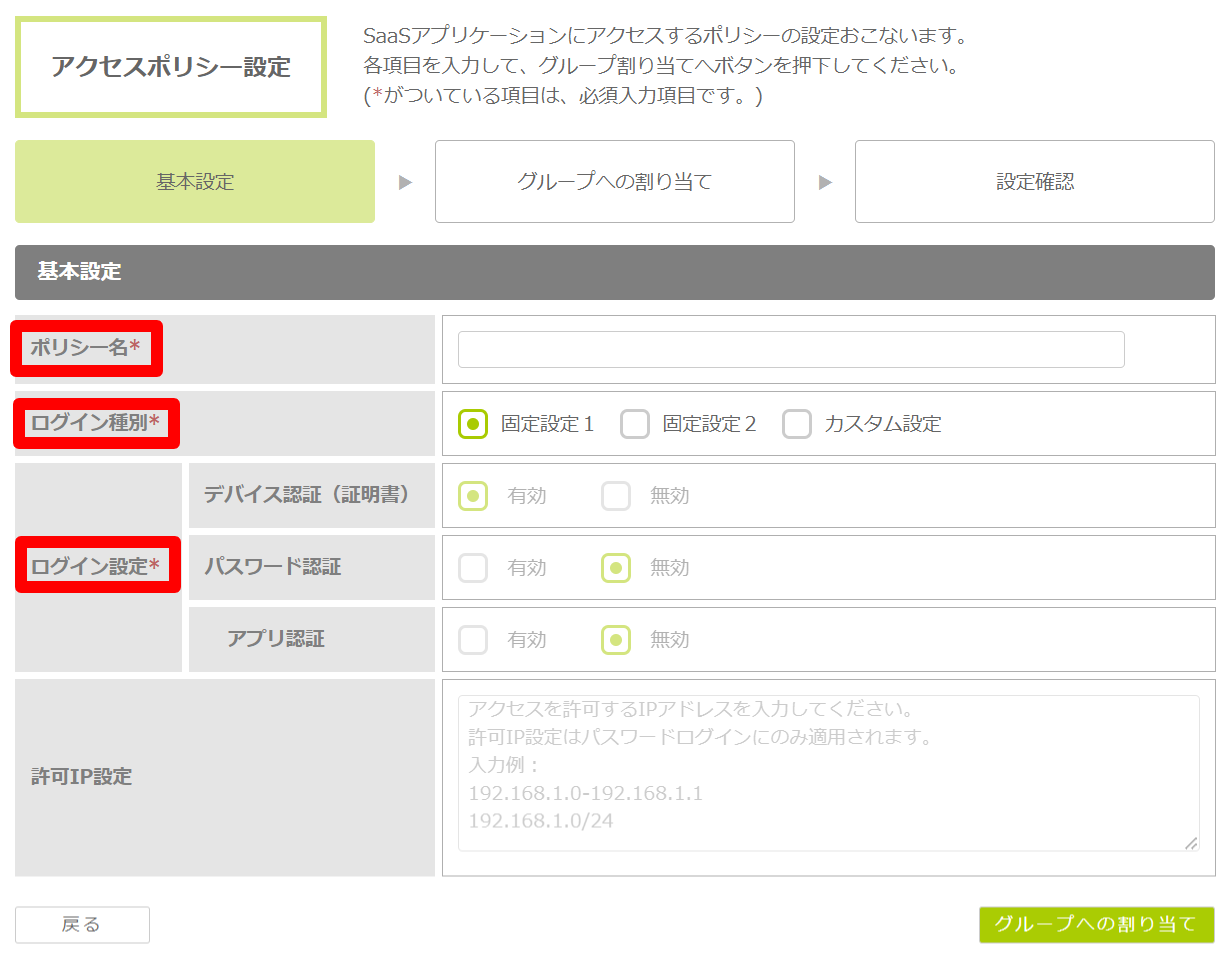Go to the 設定確認 step tab
Viewport: 1227px width, 962px height.
tap(1034, 182)
